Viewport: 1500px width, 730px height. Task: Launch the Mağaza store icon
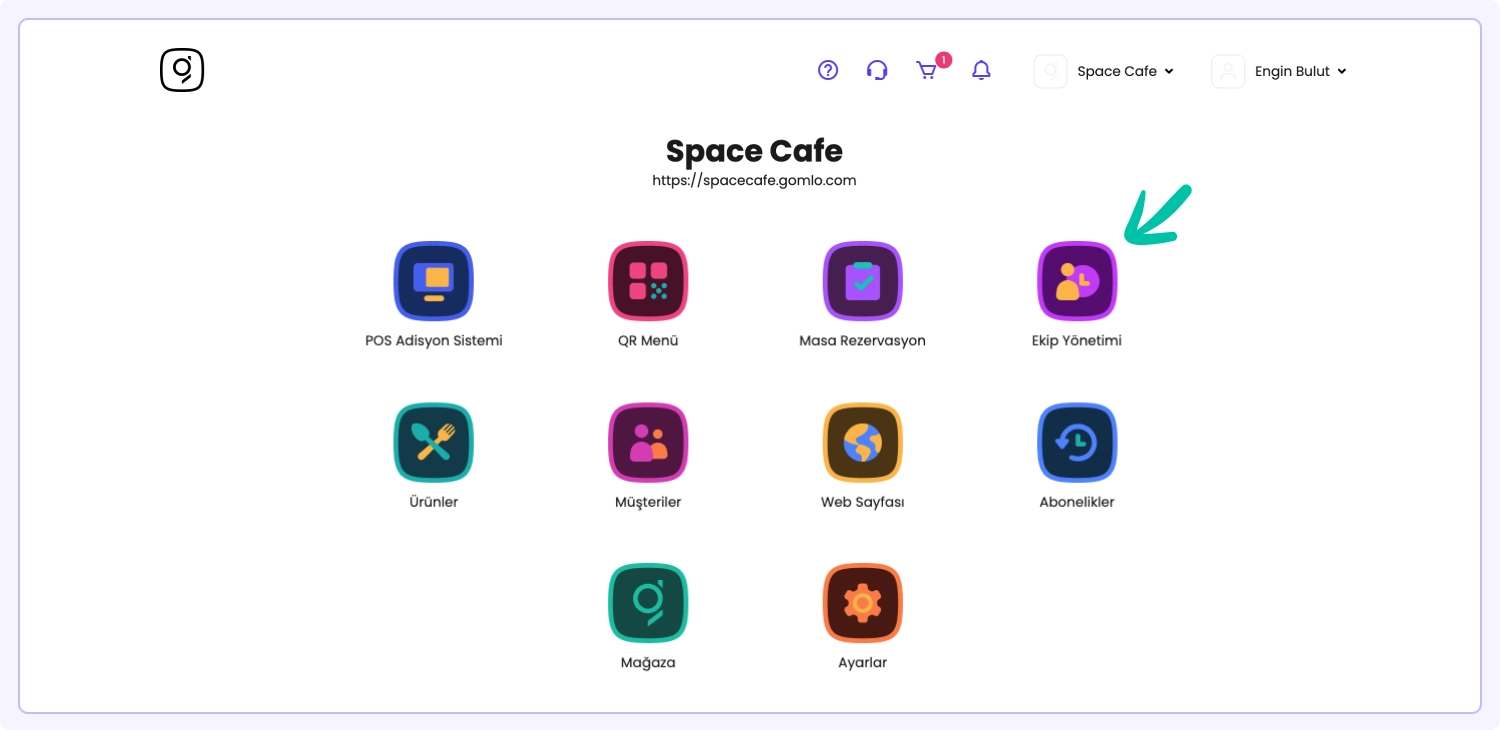click(648, 603)
